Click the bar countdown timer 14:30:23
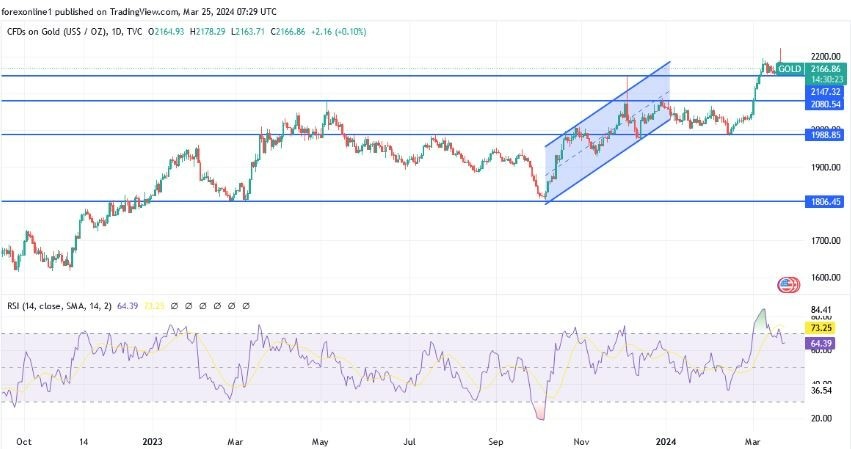This screenshot has height=449, width=851. [825, 79]
